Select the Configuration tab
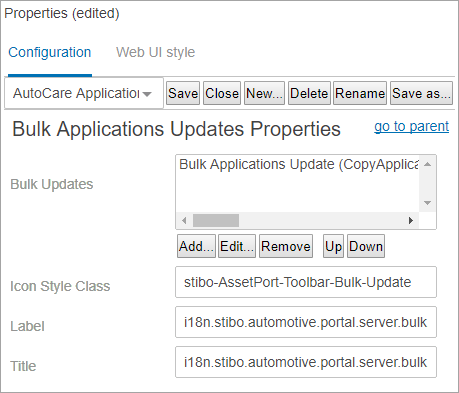The height and width of the screenshot is (393, 459). pyautogui.click(x=50, y=52)
